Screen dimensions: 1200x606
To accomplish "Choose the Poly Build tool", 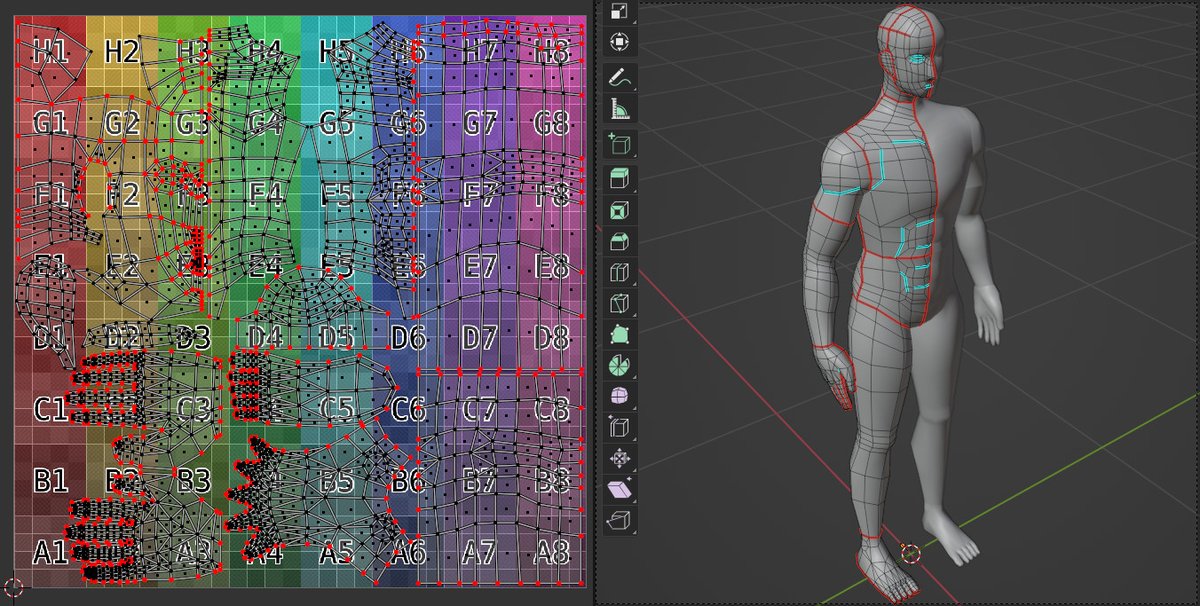I will (620, 335).
